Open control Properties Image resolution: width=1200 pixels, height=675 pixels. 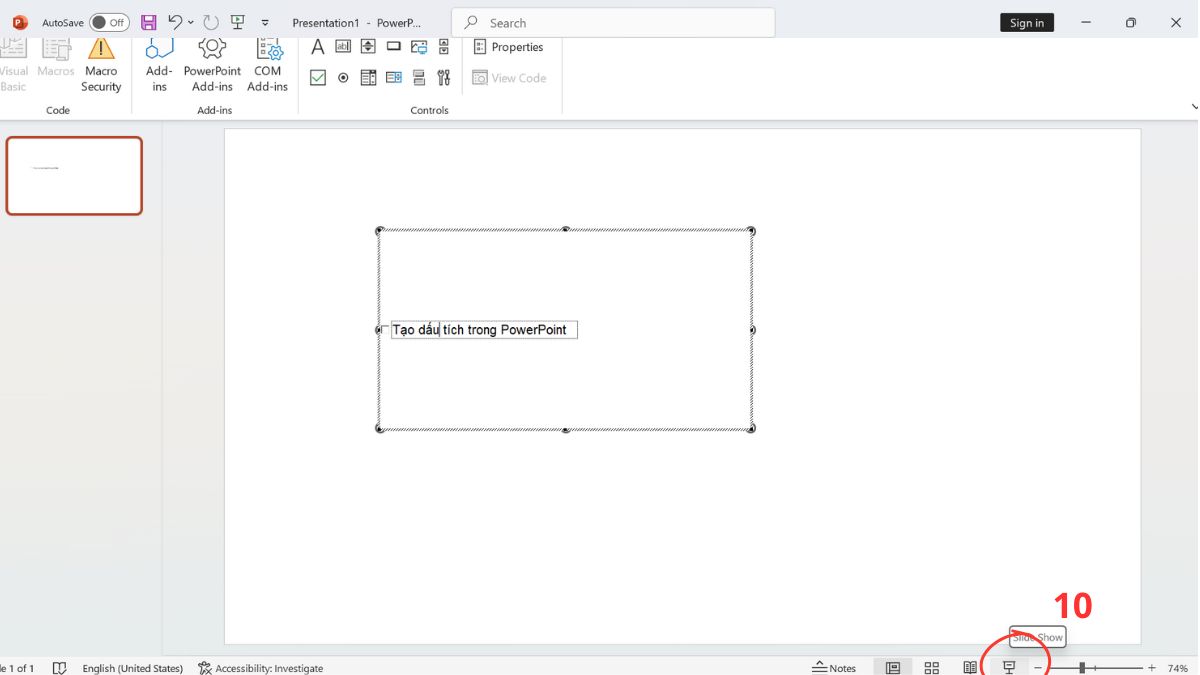(x=508, y=47)
